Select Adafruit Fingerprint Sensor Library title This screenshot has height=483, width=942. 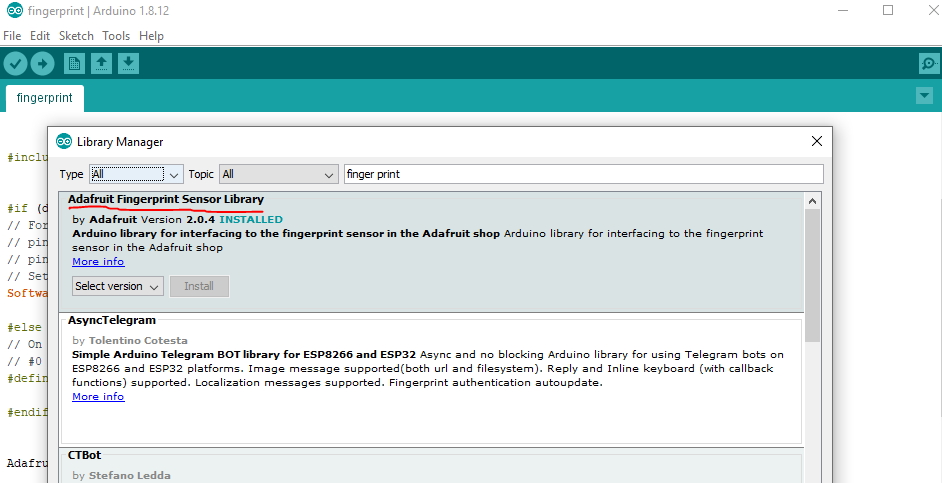(166, 199)
